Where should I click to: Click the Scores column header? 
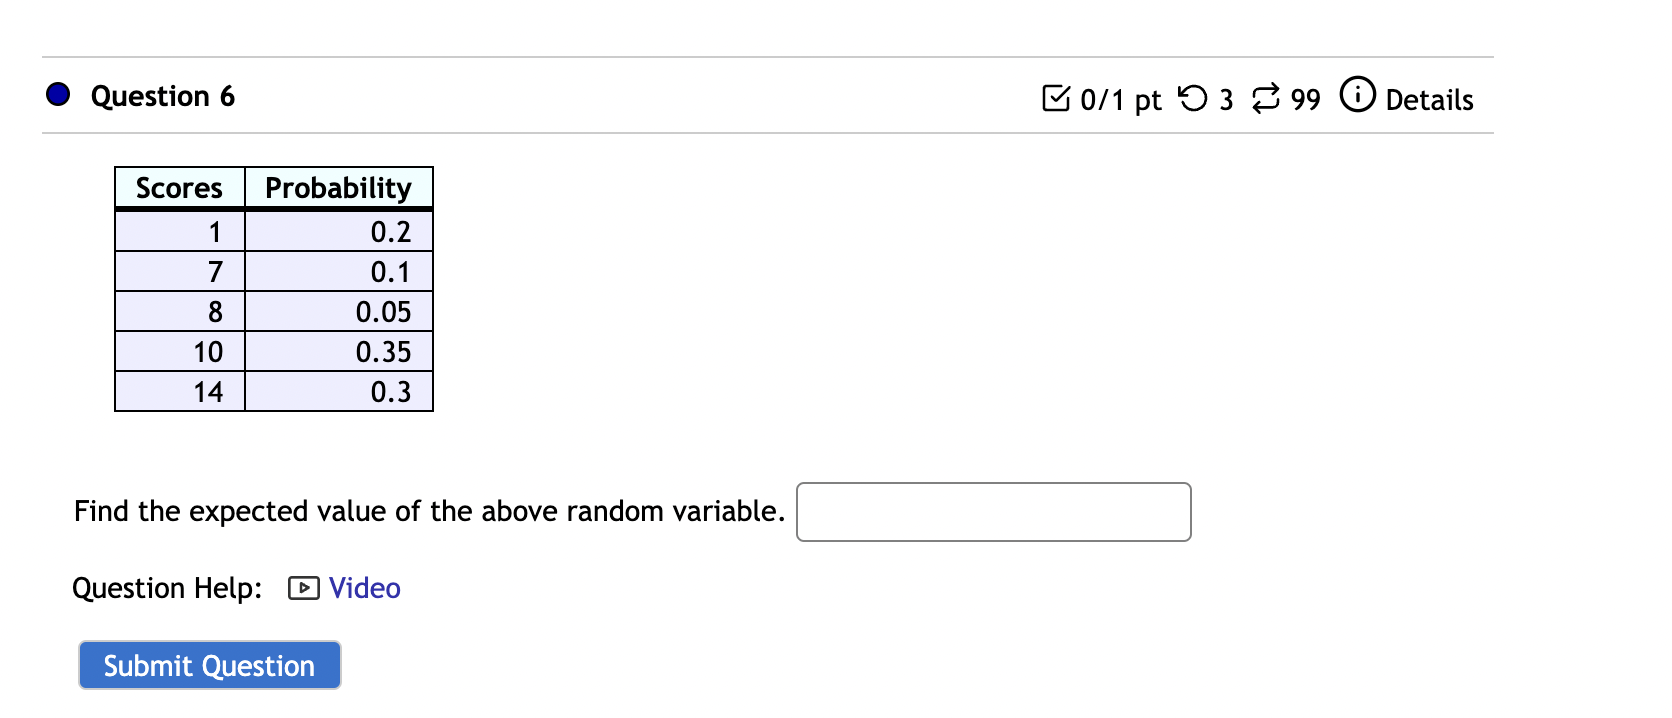178,187
